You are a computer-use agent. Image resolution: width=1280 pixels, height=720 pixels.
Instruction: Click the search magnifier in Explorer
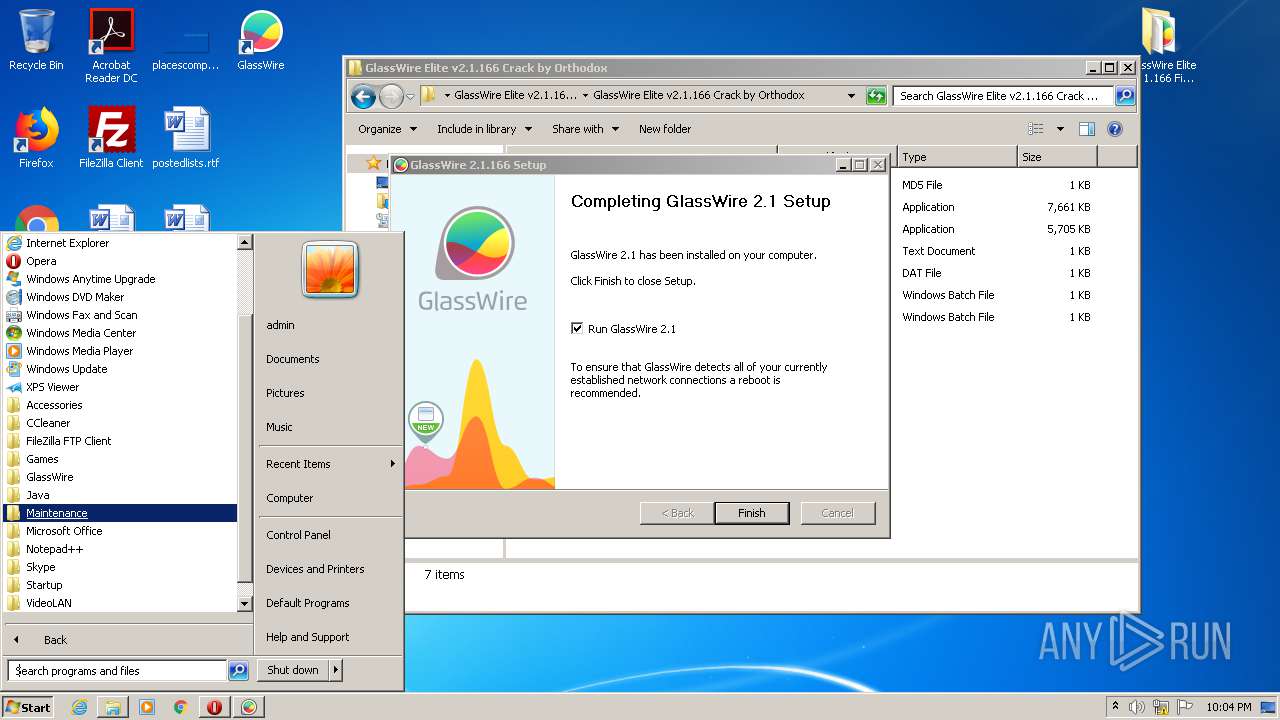click(x=1125, y=96)
